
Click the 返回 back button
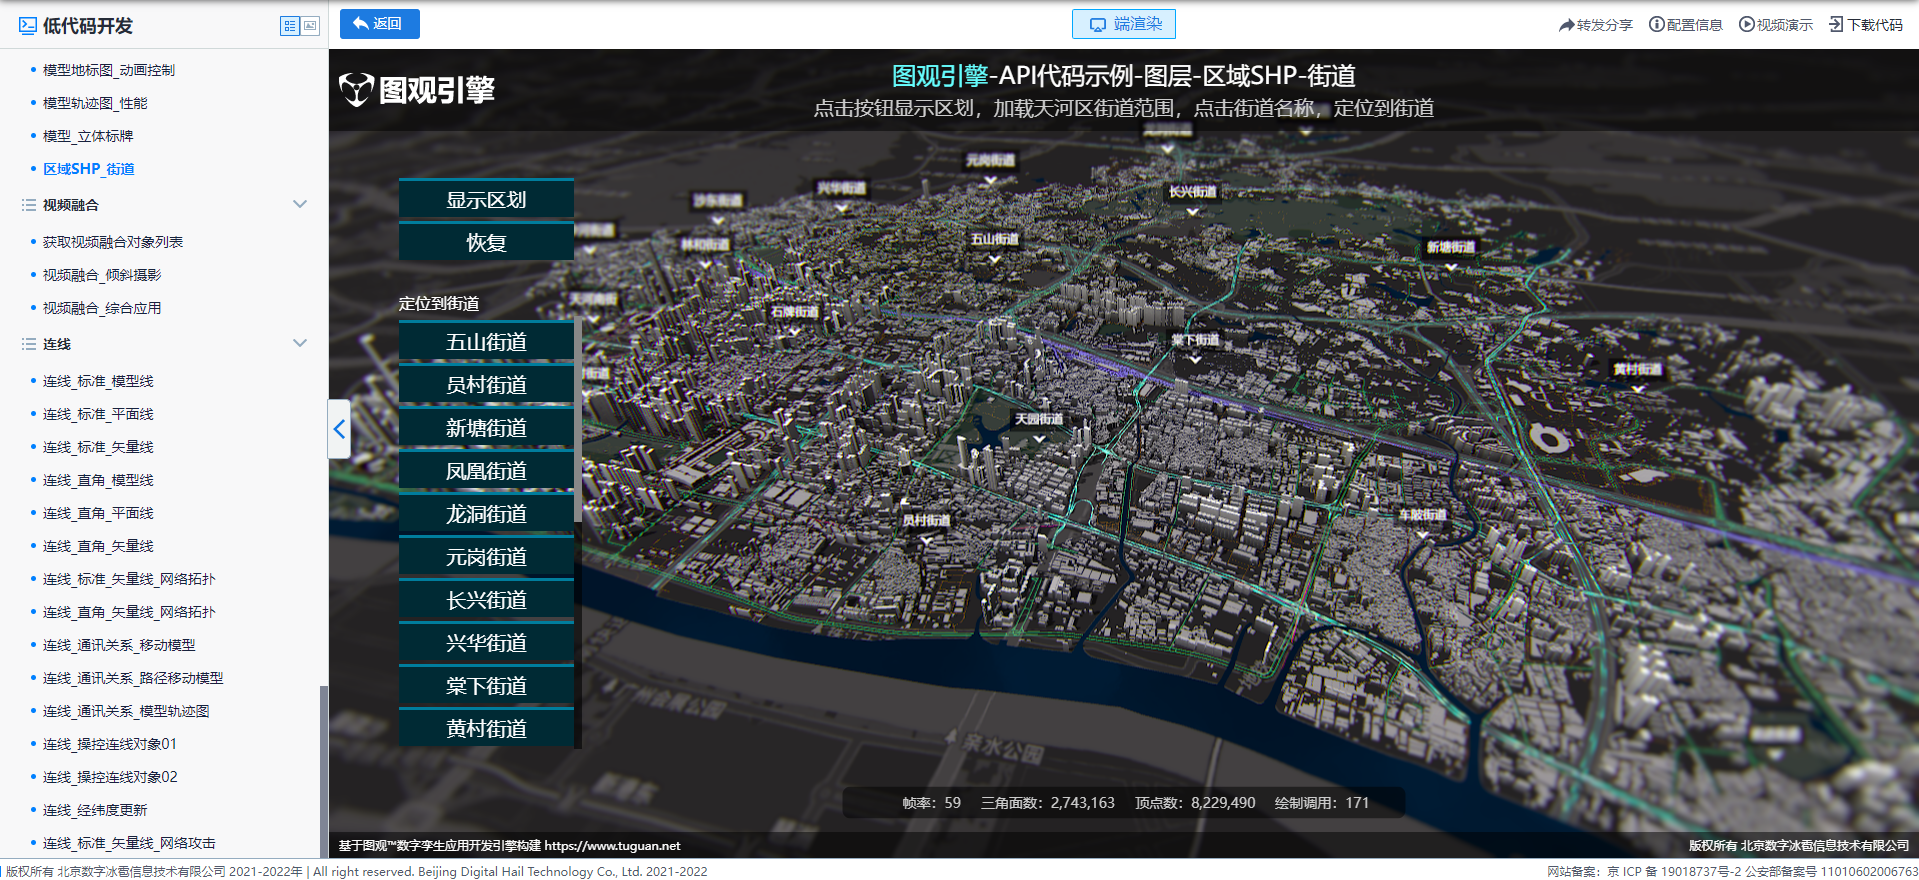click(379, 24)
